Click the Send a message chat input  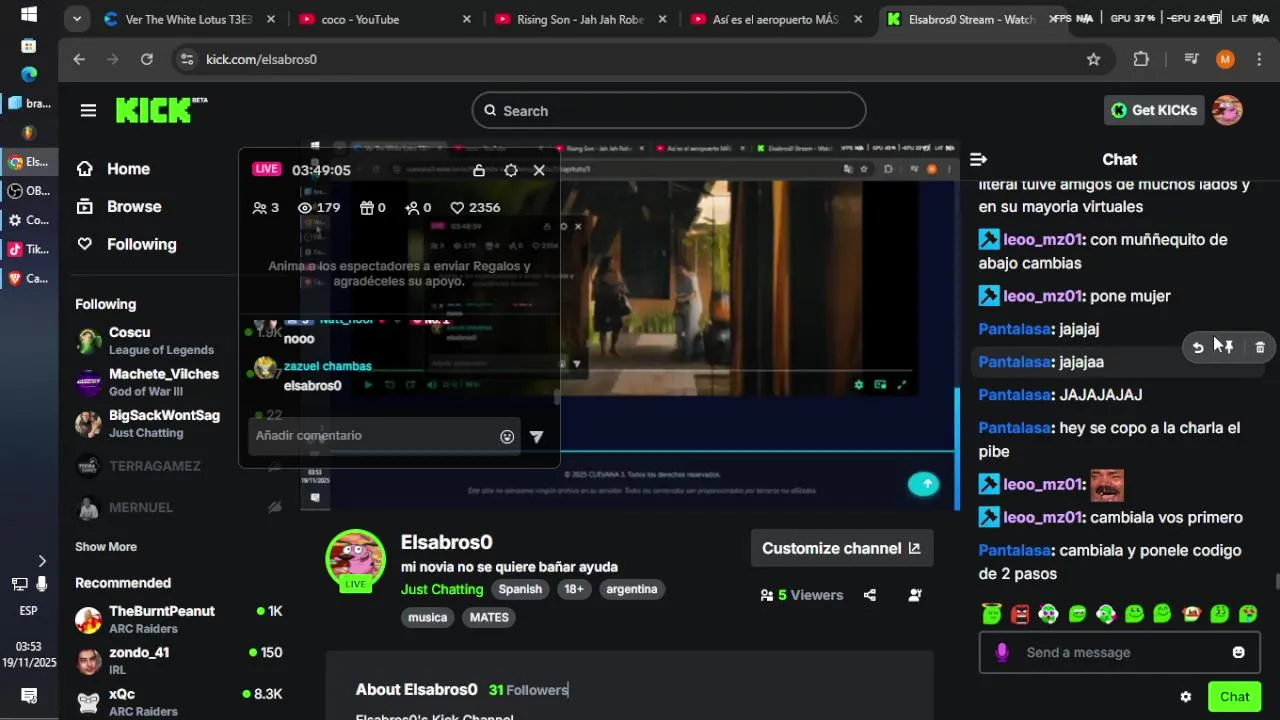[x=1120, y=652]
